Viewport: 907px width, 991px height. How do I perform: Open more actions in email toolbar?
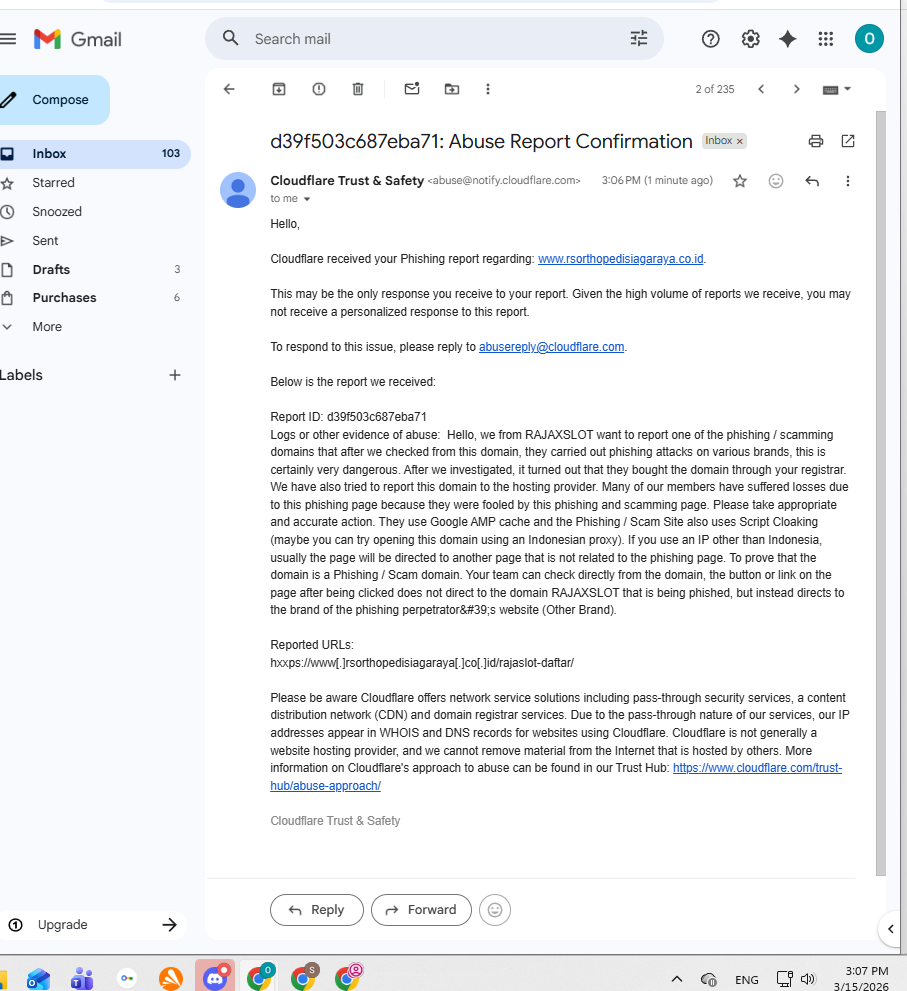click(487, 89)
